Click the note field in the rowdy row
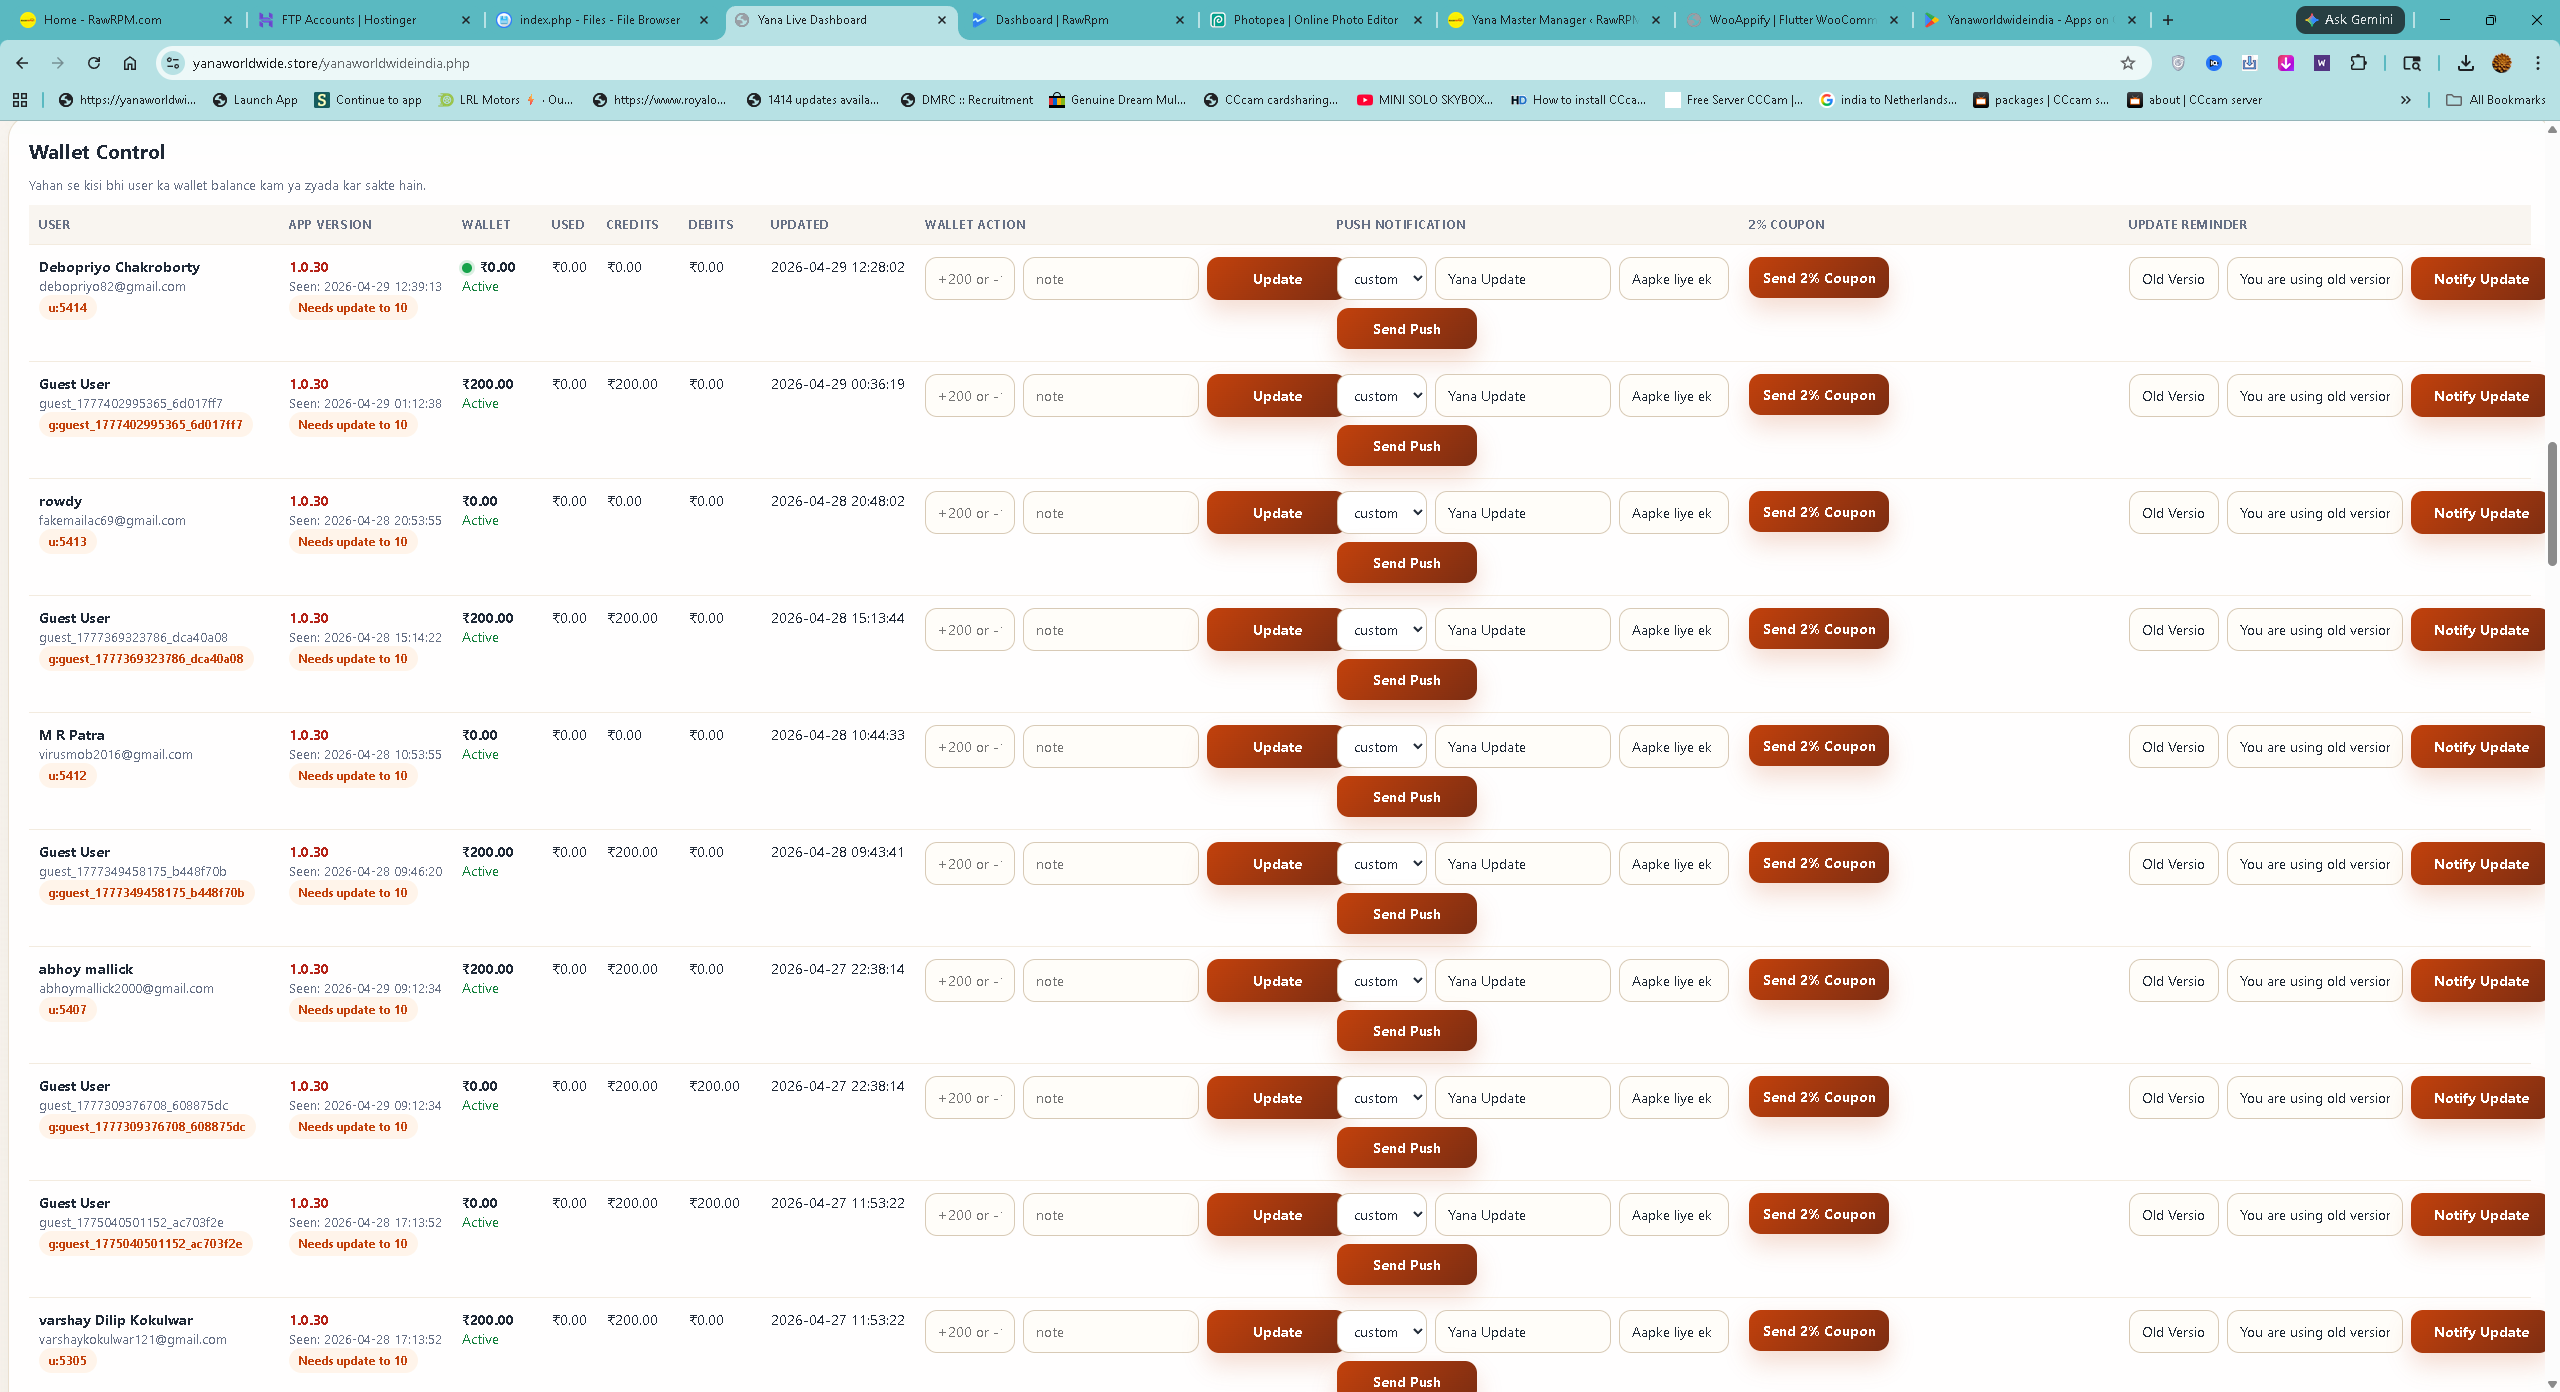2560x1392 pixels. (1110, 512)
